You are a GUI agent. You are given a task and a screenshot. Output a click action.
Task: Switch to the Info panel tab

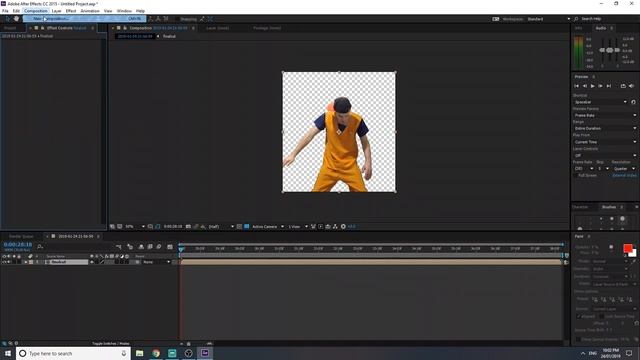pyautogui.click(x=578, y=28)
